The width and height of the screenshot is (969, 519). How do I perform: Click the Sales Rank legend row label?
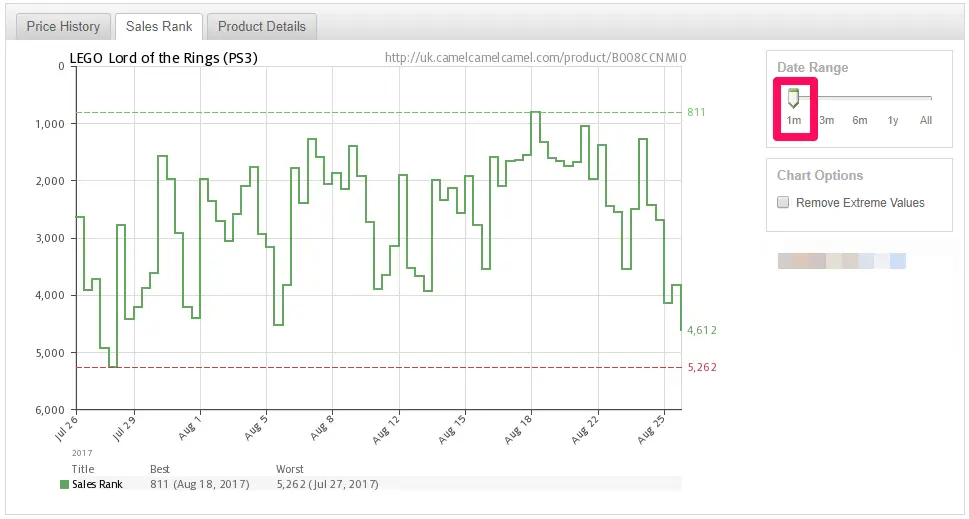tap(98, 484)
